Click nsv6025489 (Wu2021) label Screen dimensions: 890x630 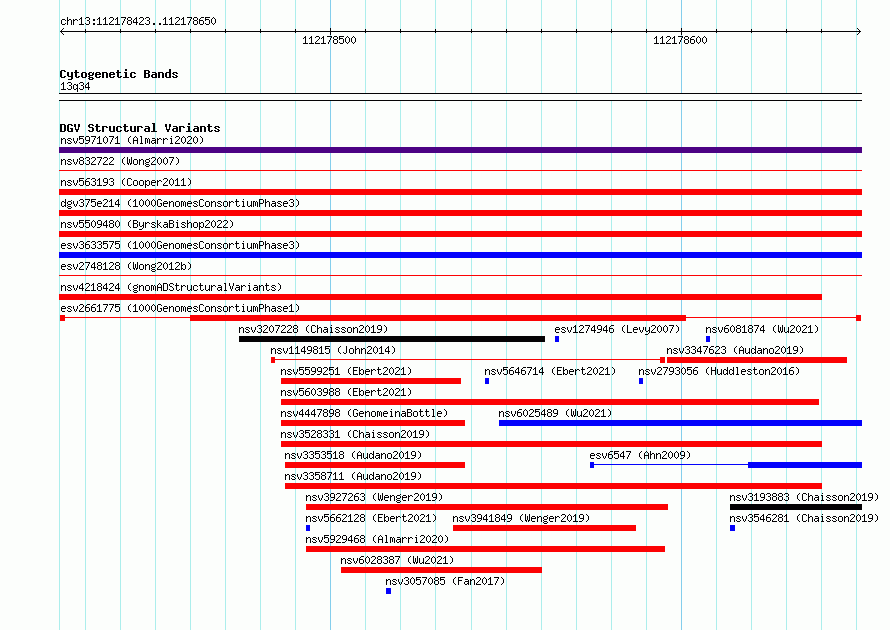tap(555, 413)
